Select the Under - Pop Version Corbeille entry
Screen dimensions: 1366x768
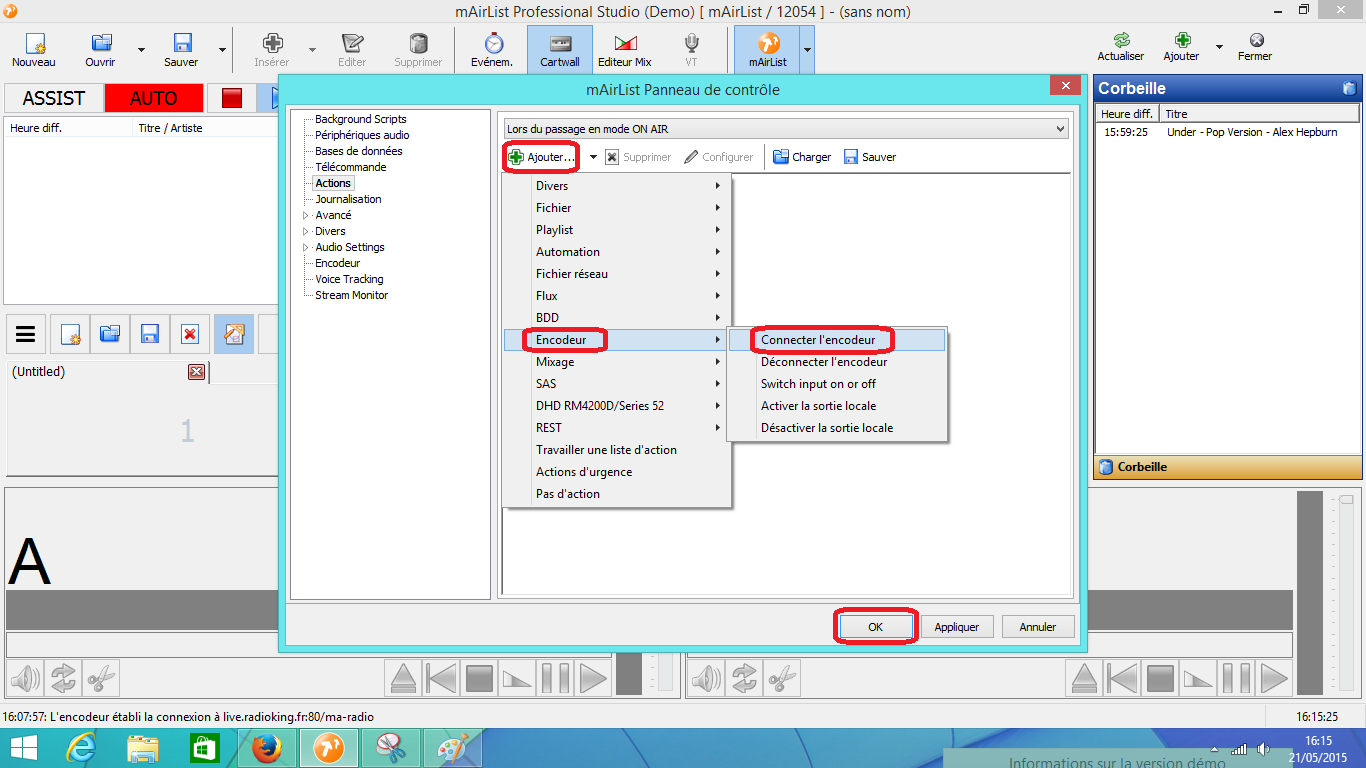(1226, 132)
